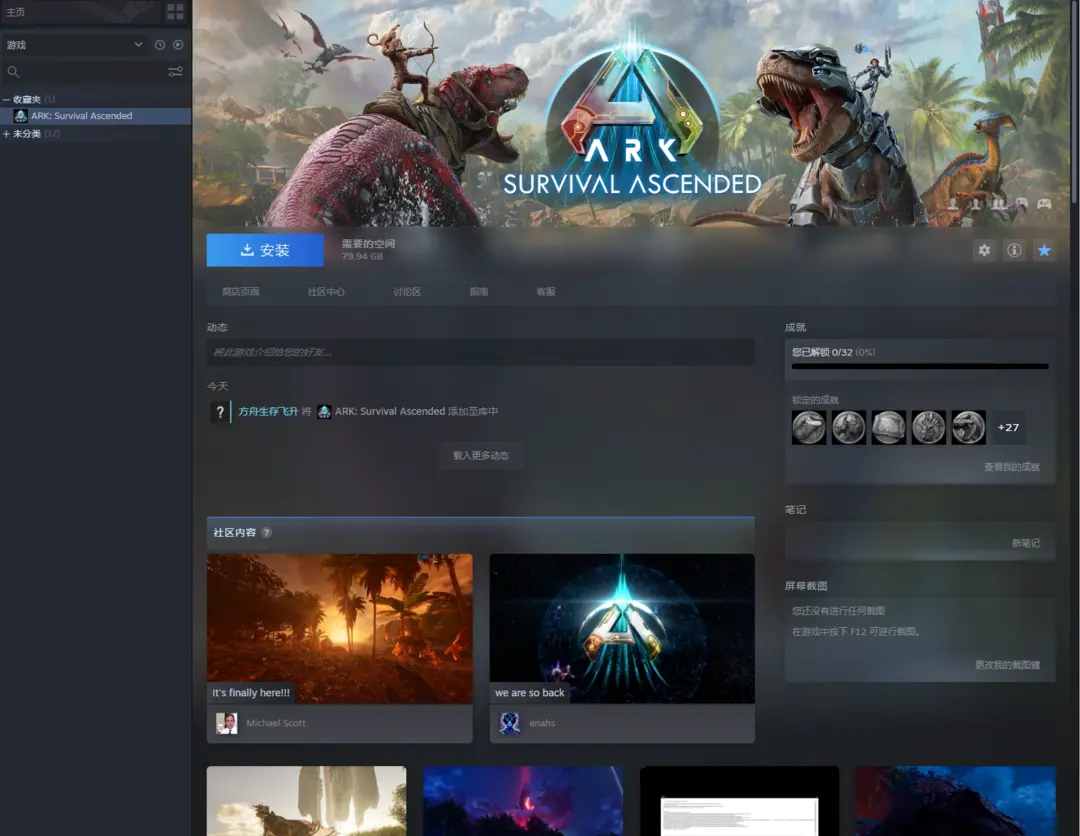Click help icon beside 社区内容
Viewport: 1080px width, 836px height.
tap(267, 532)
